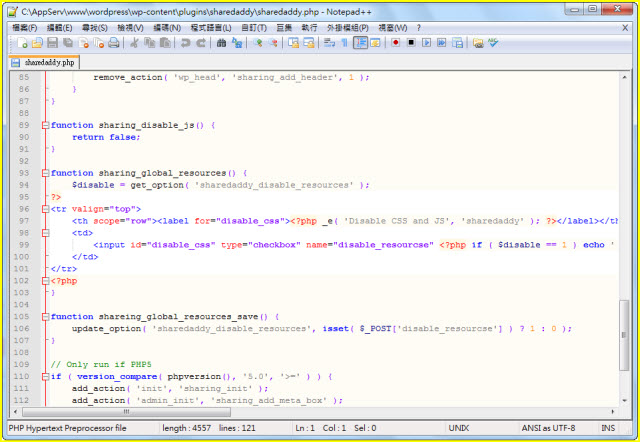Viewport: 640px width, 442px height.
Task: Collapse the sharing_disable_js function fold marker
Action: click(x=45, y=125)
